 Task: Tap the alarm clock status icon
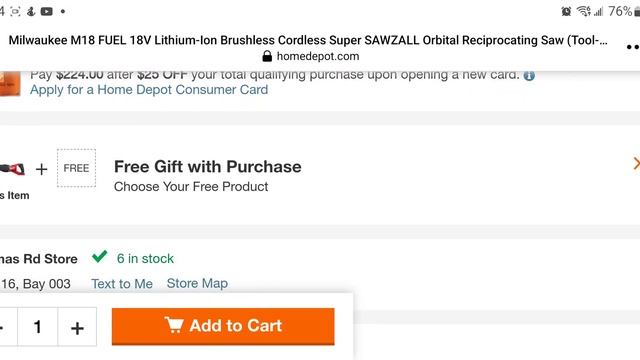[566, 11]
